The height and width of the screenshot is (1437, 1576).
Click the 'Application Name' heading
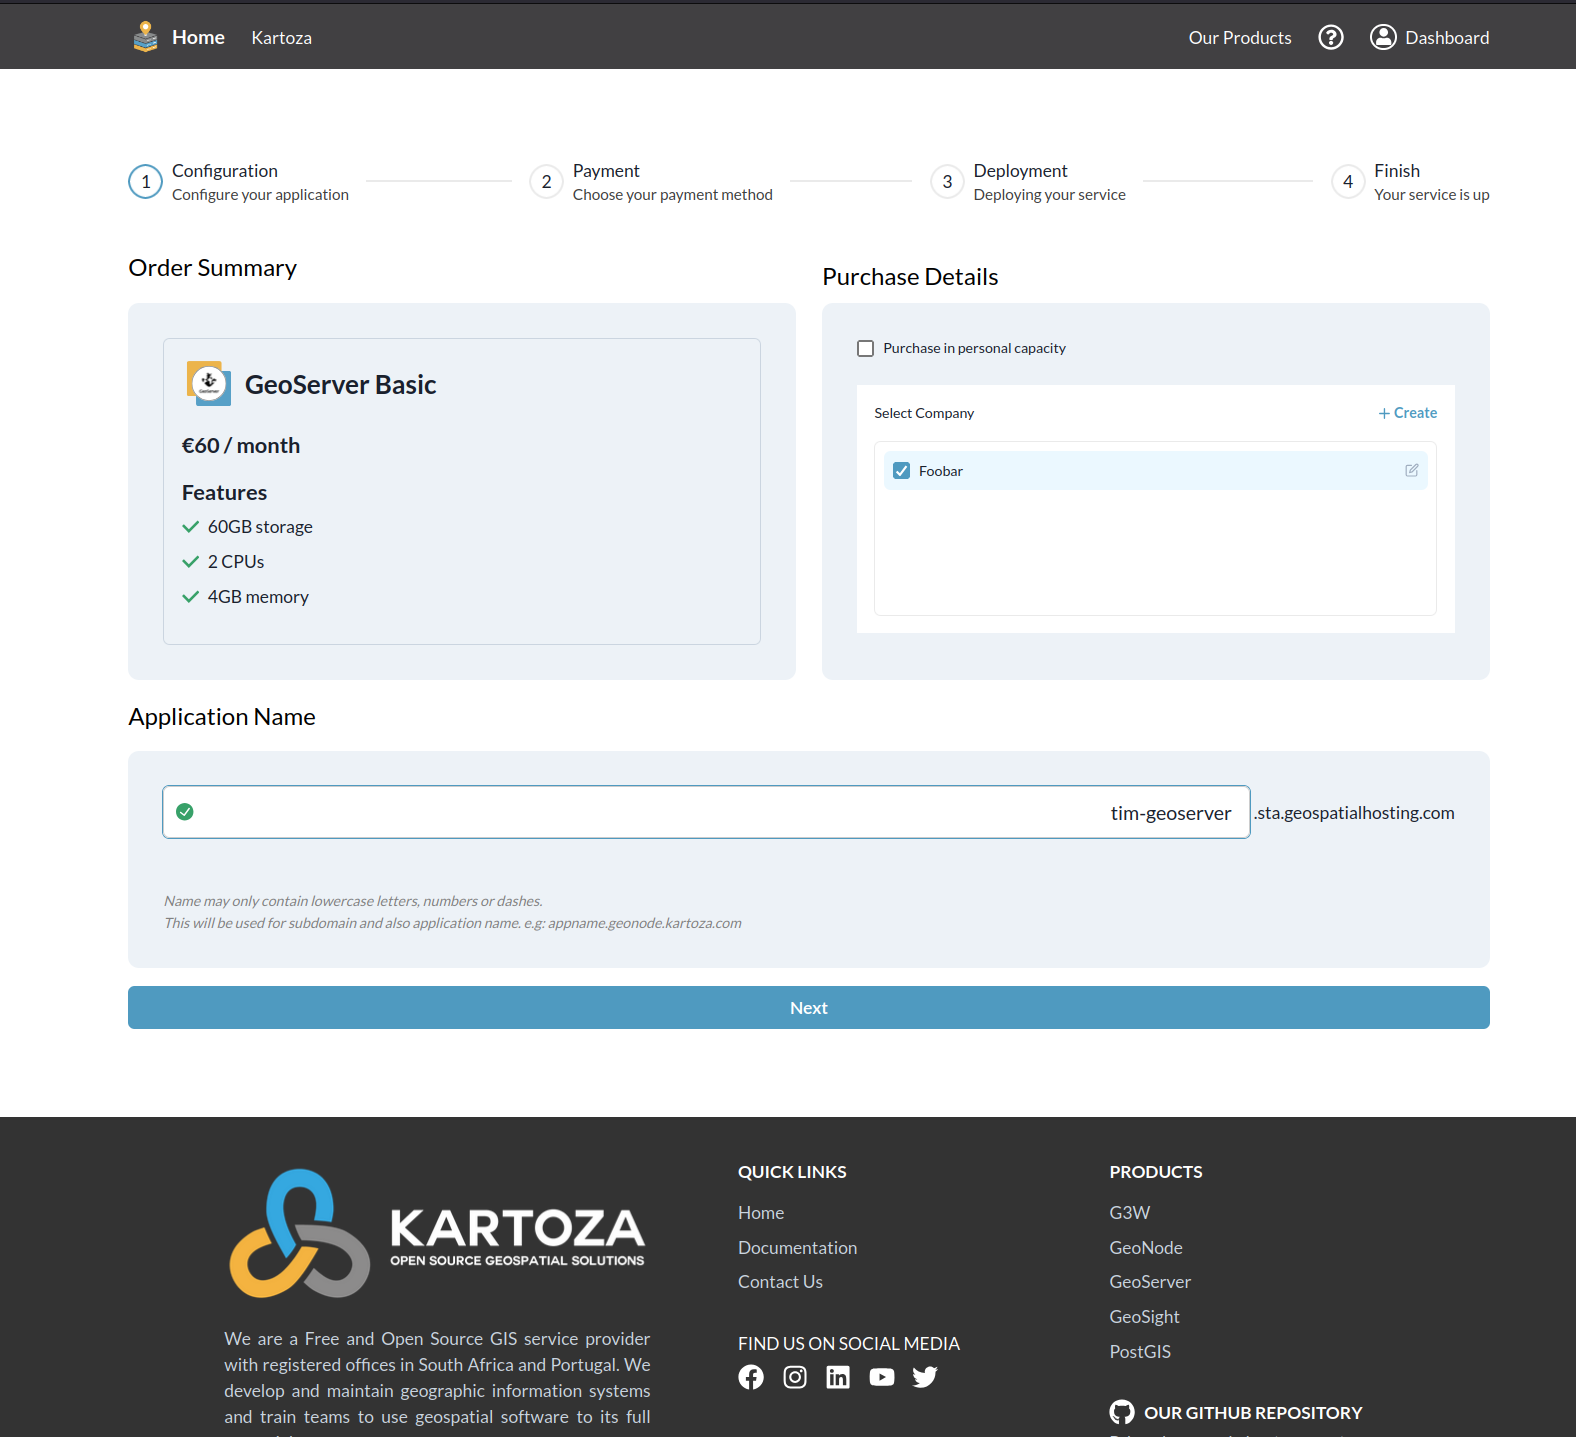click(222, 717)
